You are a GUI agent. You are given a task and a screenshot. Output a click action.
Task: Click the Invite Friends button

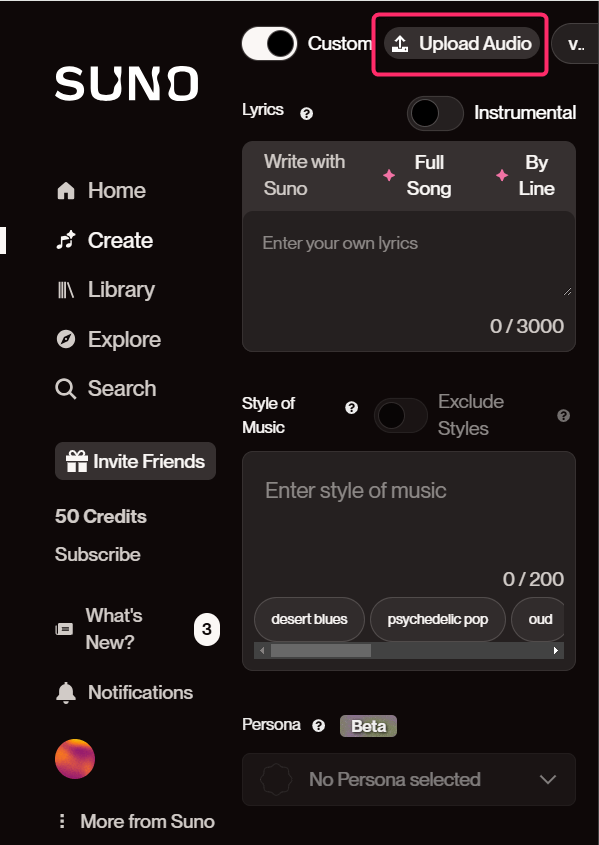pyautogui.click(x=135, y=461)
